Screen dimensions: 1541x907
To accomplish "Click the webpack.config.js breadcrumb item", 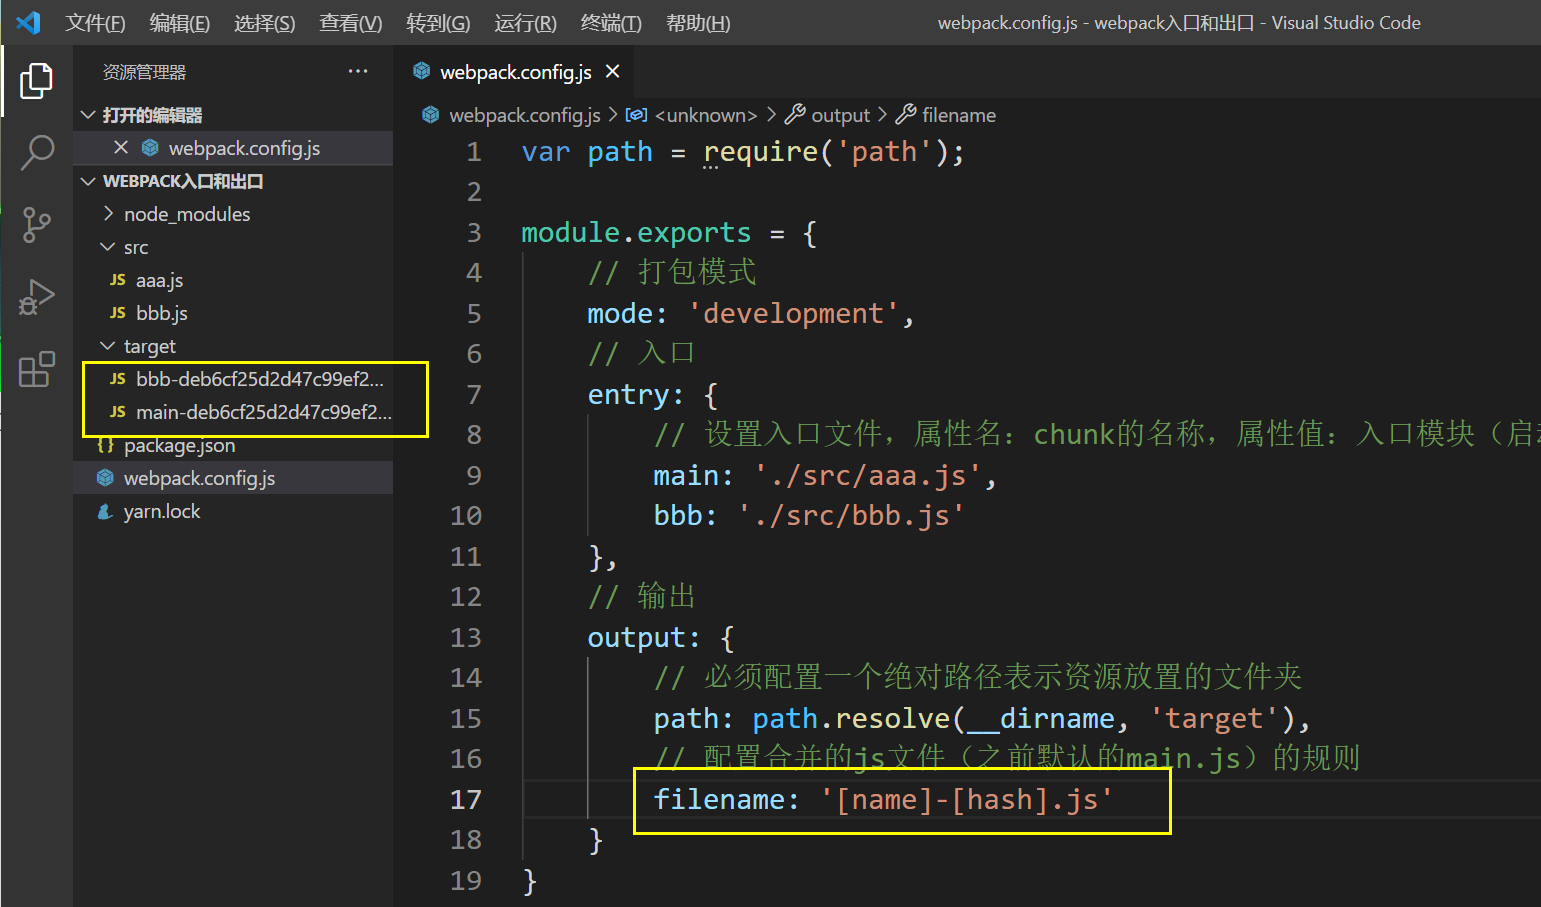I will coord(525,115).
